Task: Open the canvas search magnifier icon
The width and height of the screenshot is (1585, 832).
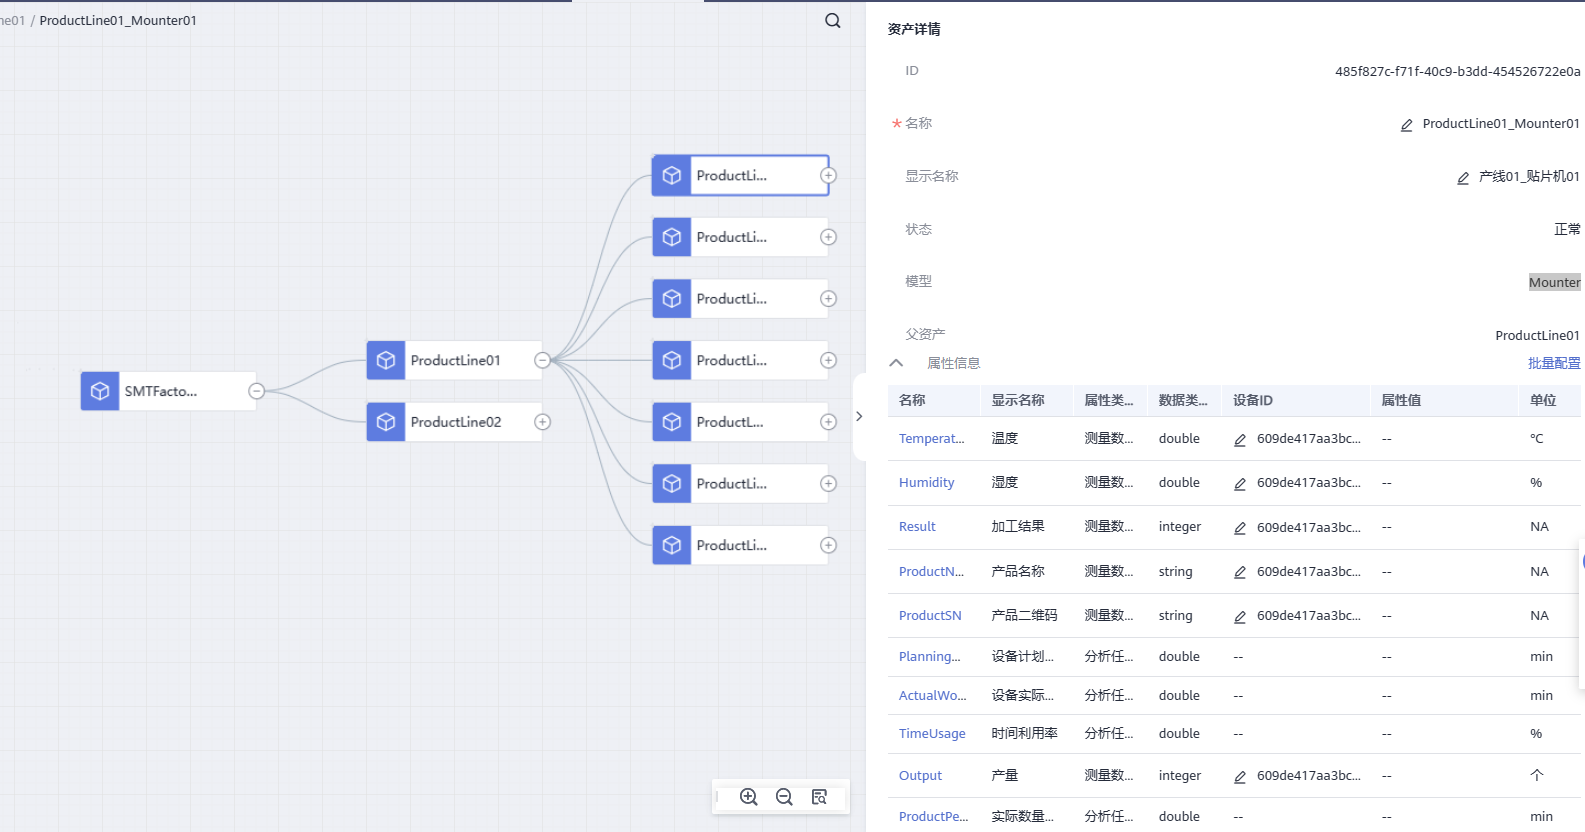Action: (832, 21)
